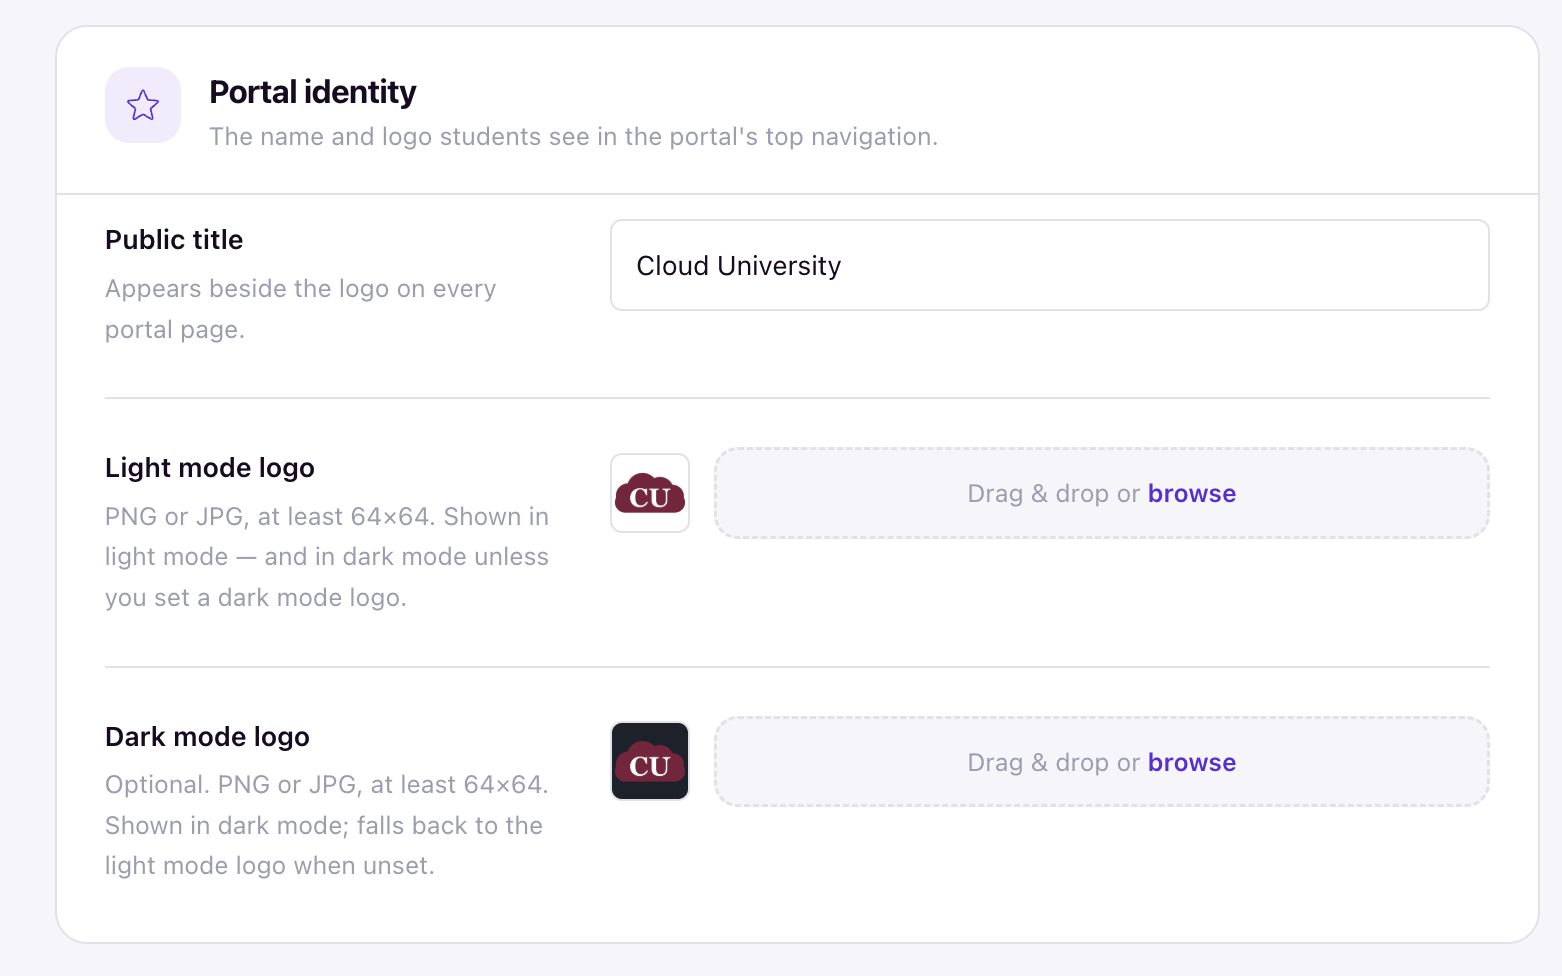Image resolution: width=1562 pixels, height=976 pixels.
Task: Click the description under Portal identity heading
Action: point(574,137)
